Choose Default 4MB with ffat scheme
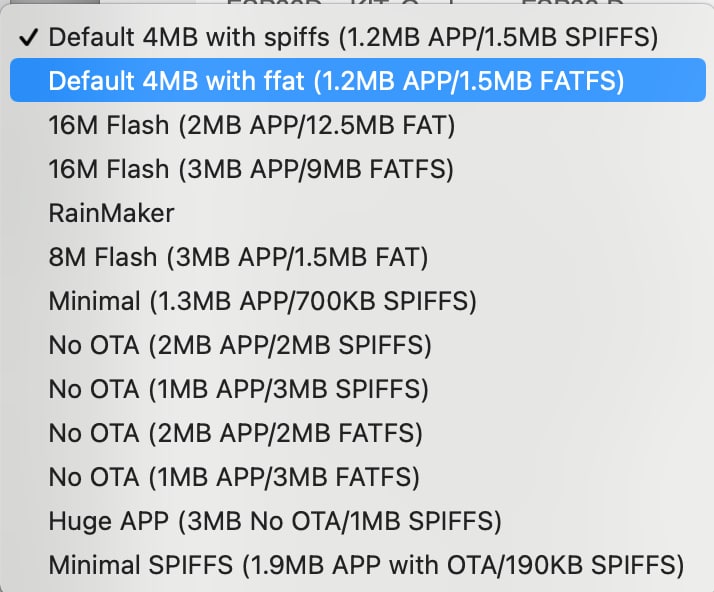 tap(336, 81)
